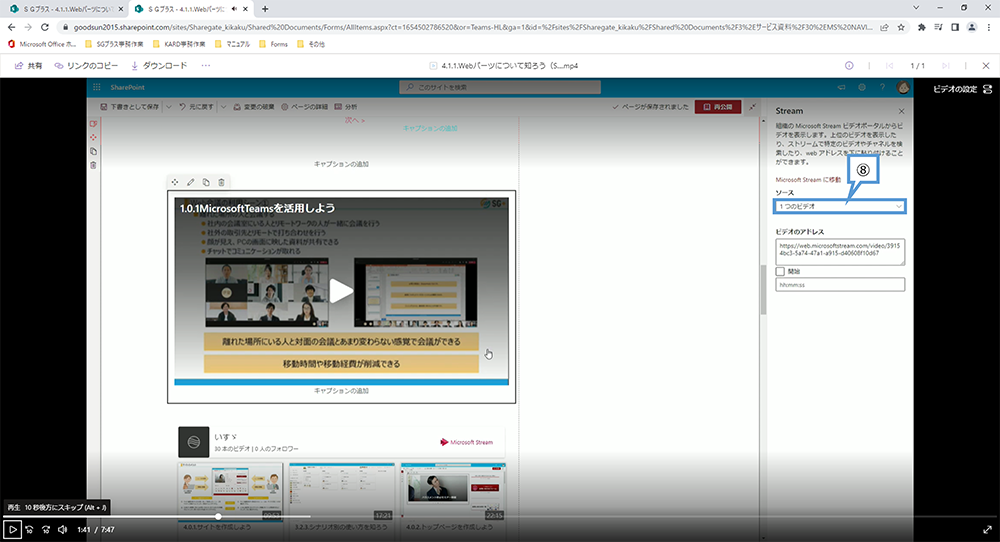Go to previous file arrow in viewer

(890, 66)
